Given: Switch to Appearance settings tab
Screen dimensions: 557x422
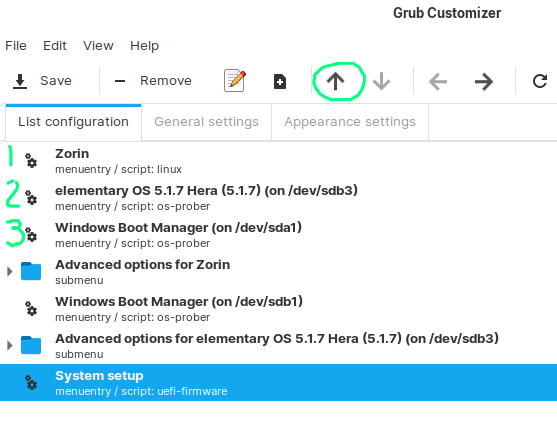Looking at the screenshot, I should click(350, 122).
